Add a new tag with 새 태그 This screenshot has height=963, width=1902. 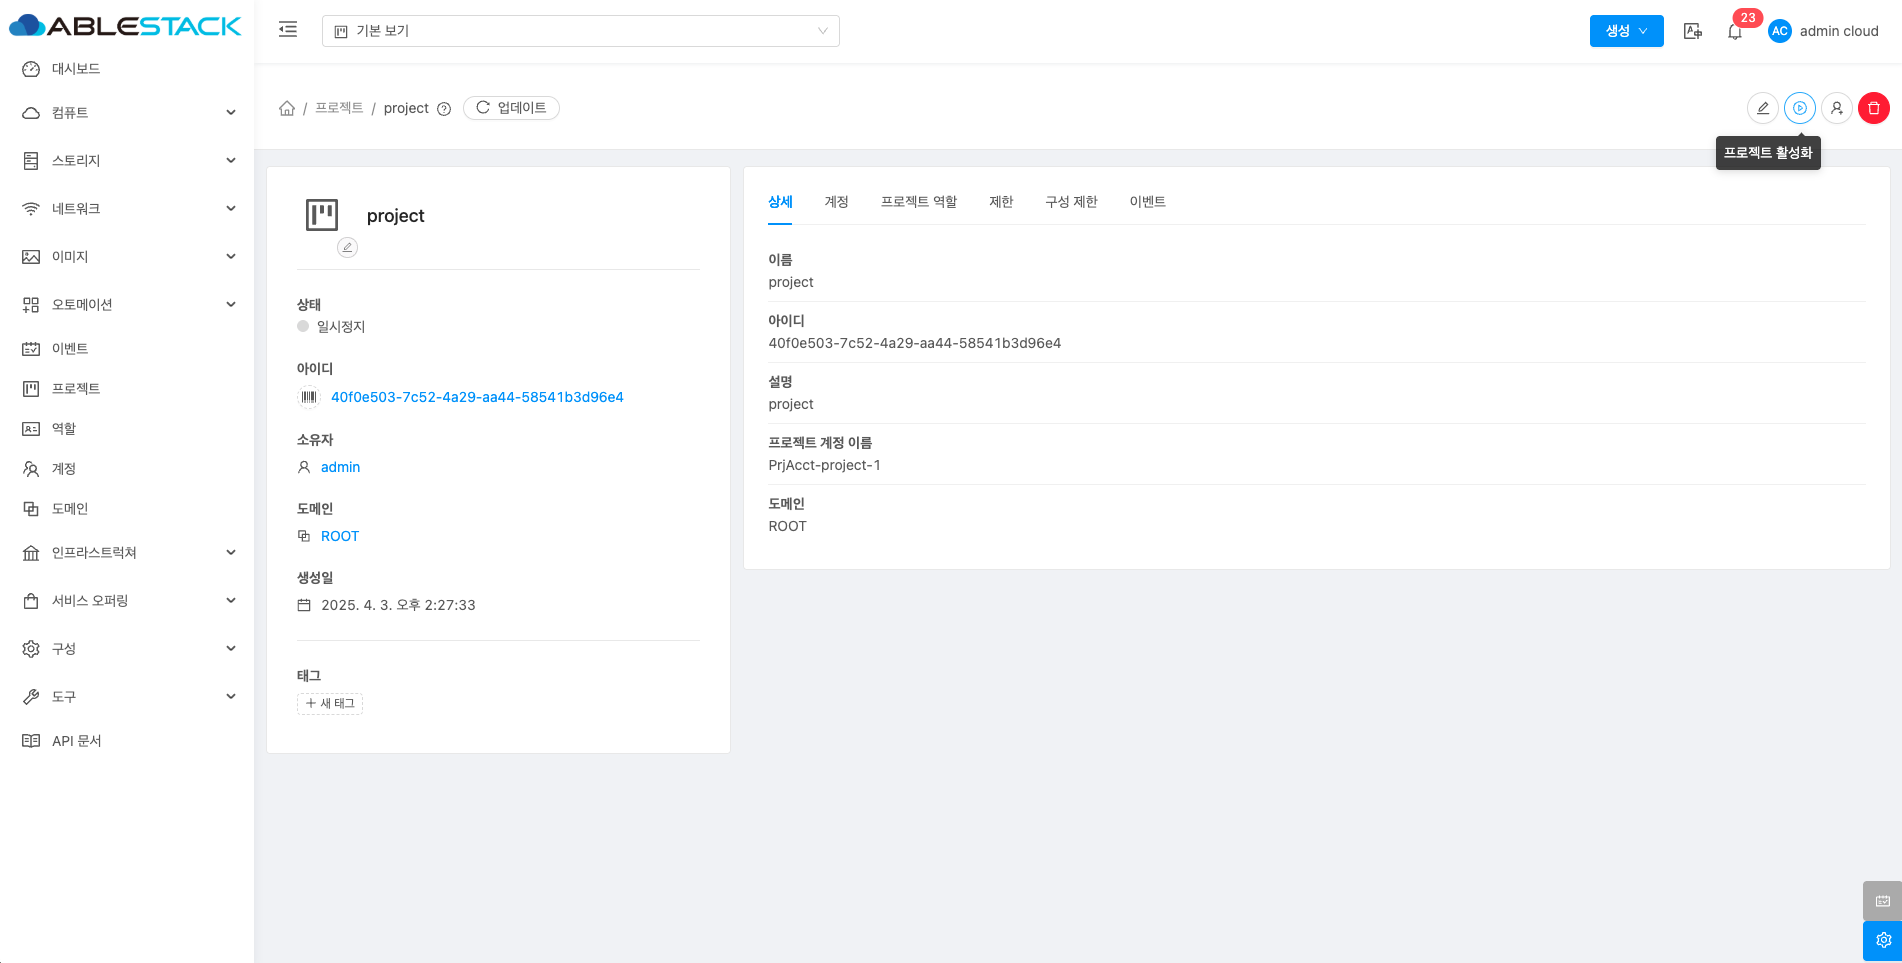330,704
